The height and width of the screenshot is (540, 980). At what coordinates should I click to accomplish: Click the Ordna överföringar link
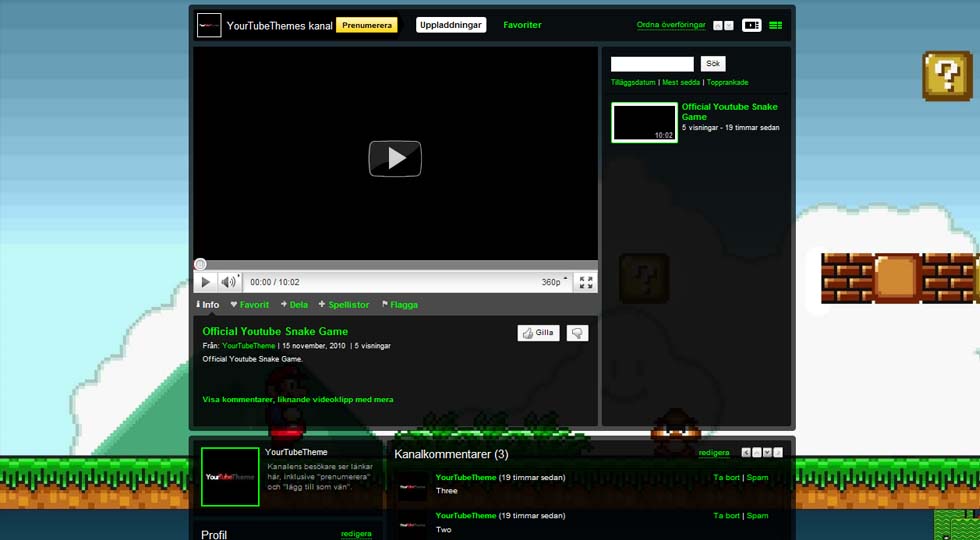pos(671,26)
